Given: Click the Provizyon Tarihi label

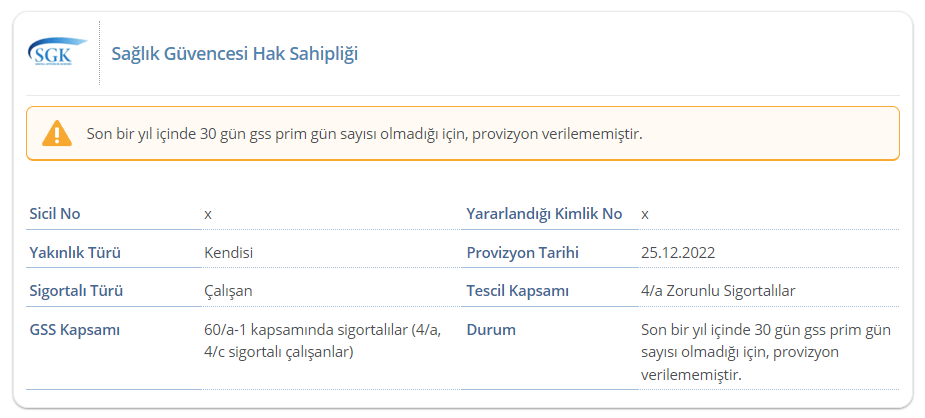Looking at the screenshot, I should (x=523, y=253).
